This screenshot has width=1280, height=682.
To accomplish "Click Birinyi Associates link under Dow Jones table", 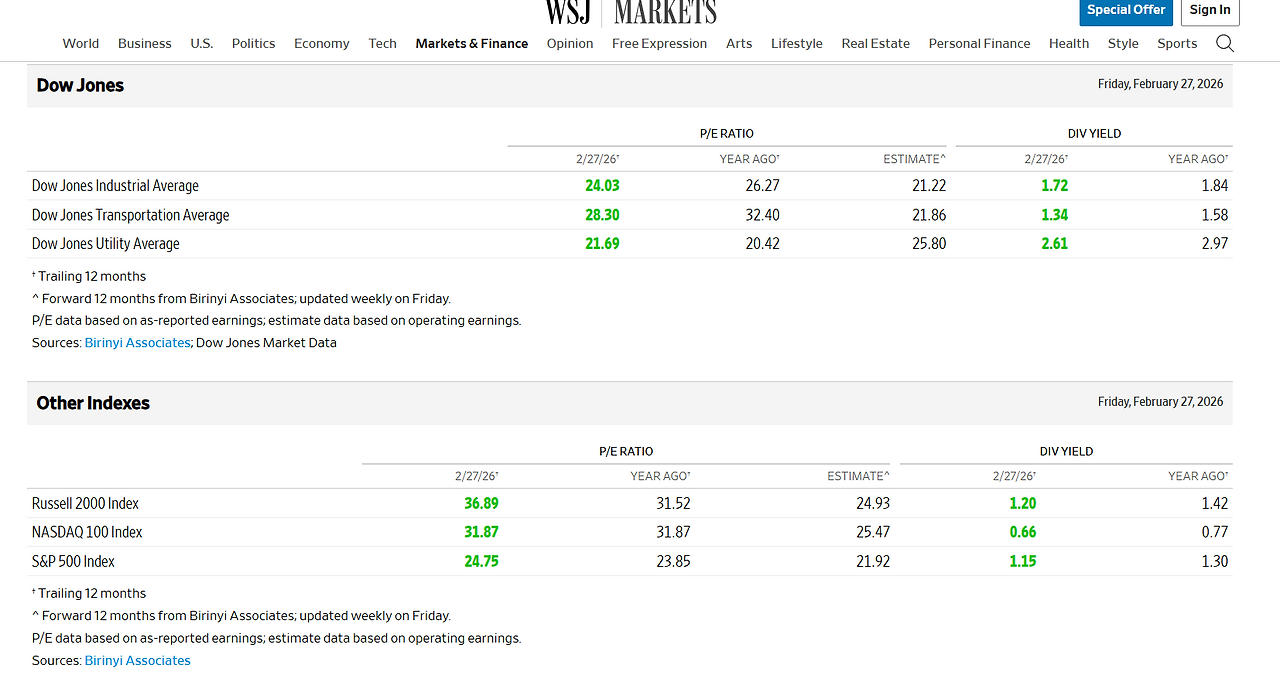I will pos(137,343).
